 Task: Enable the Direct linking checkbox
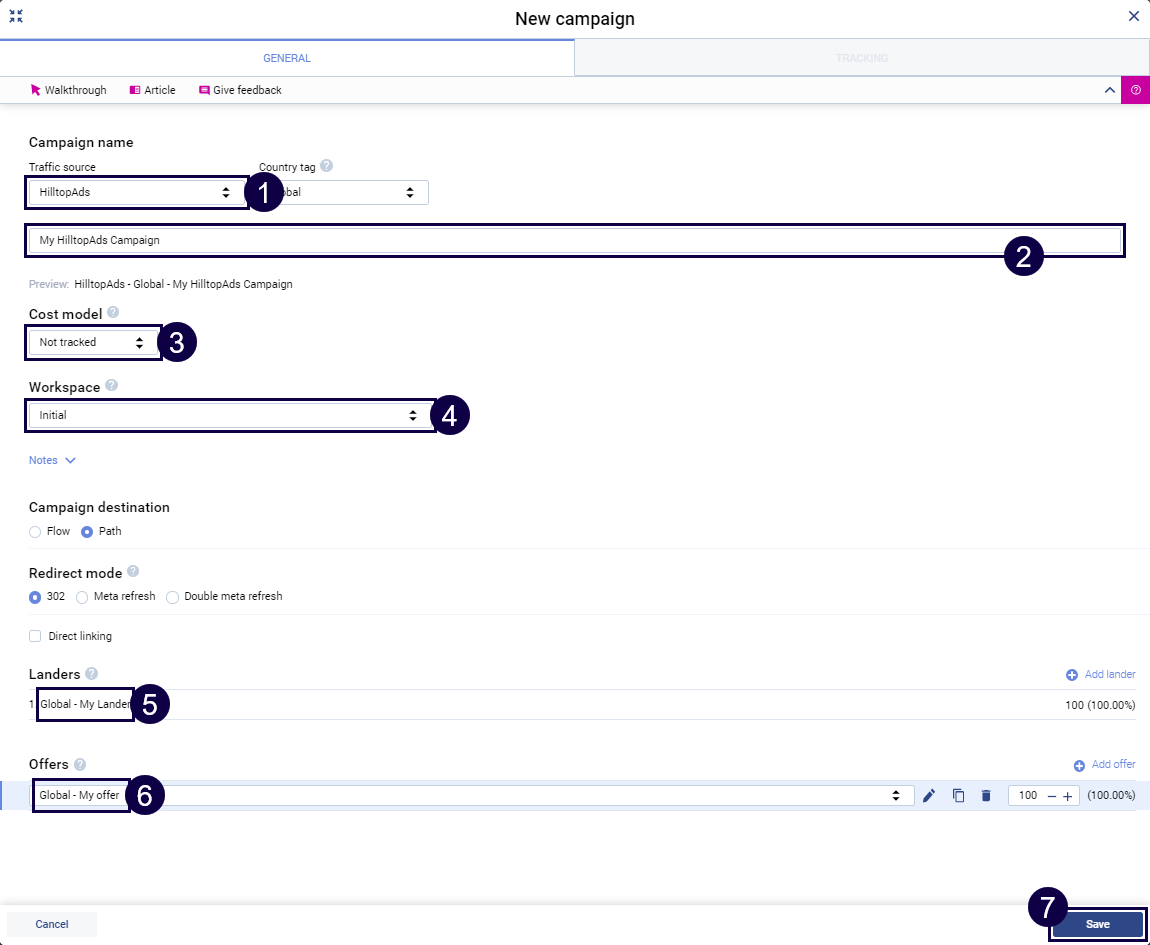tap(36, 636)
